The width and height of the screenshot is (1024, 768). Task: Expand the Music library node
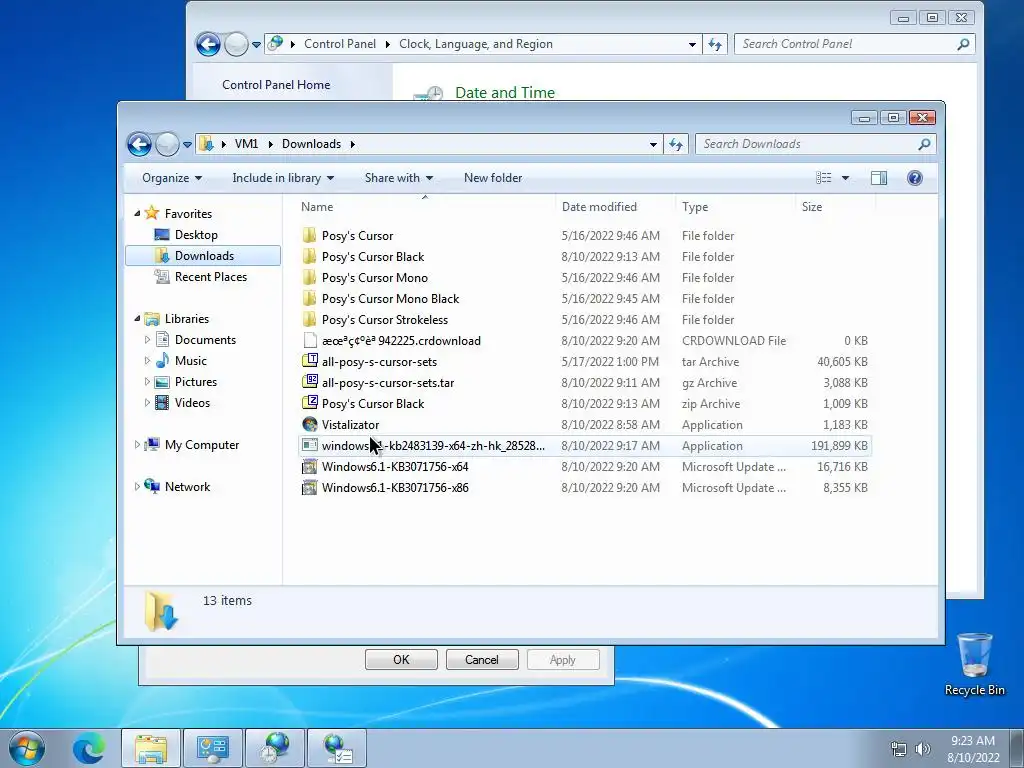coord(147,360)
